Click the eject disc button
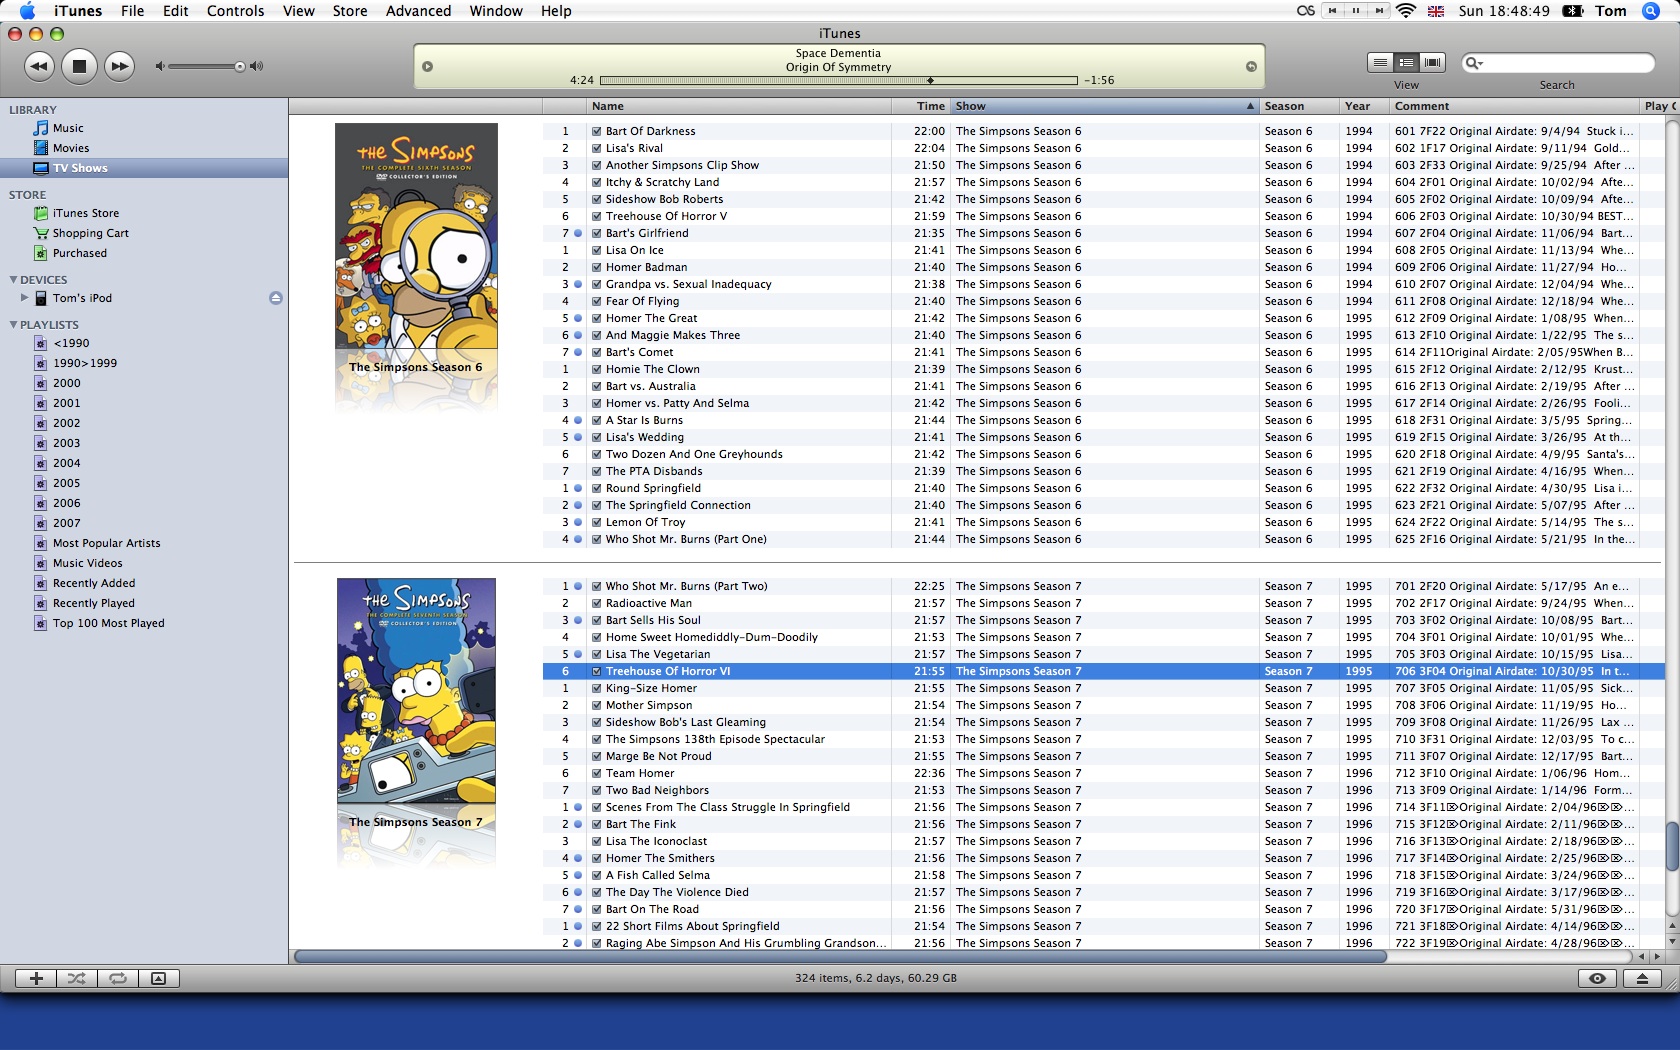The width and height of the screenshot is (1680, 1050). coord(1641,979)
